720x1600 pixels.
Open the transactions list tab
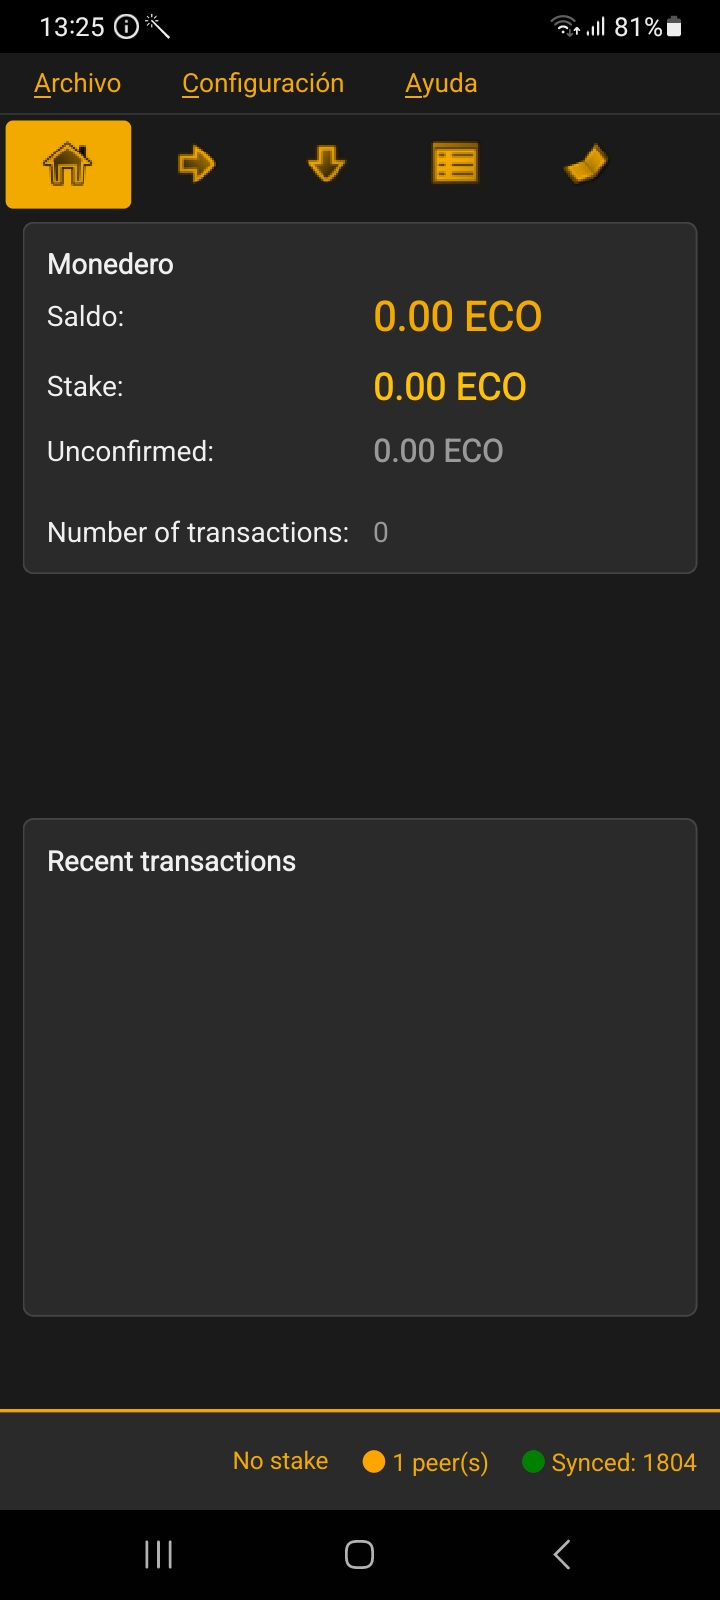point(455,164)
